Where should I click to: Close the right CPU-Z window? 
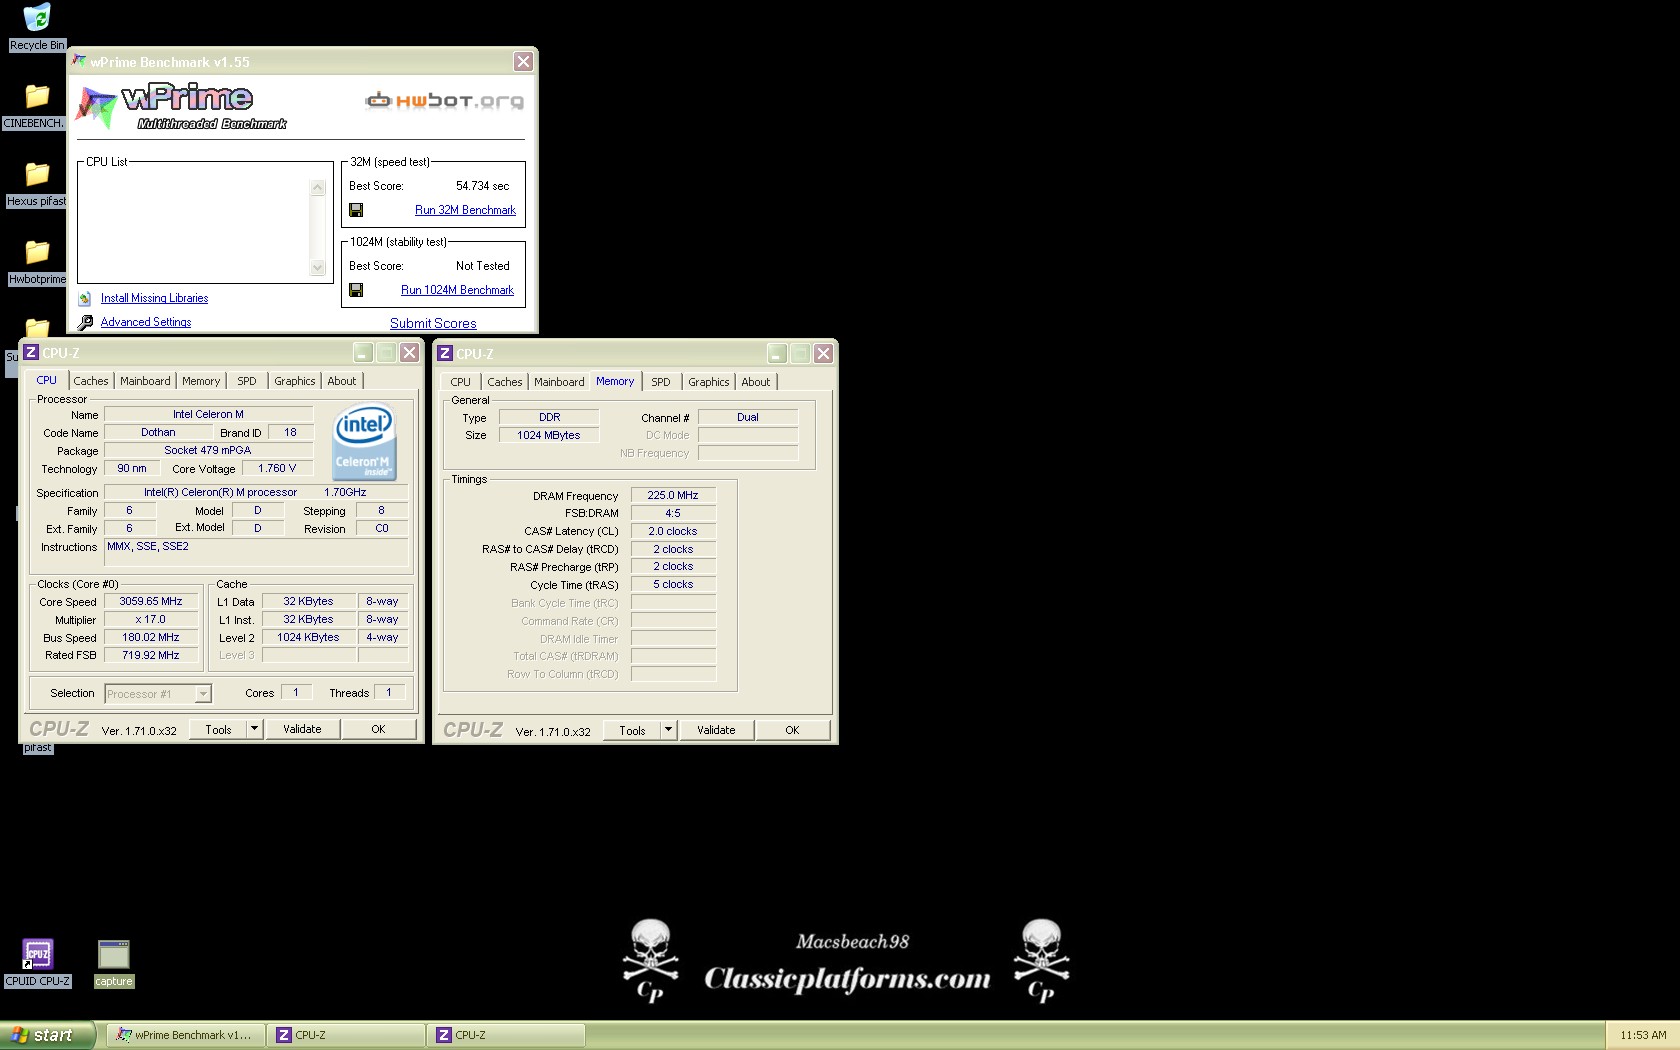tap(823, 353)
